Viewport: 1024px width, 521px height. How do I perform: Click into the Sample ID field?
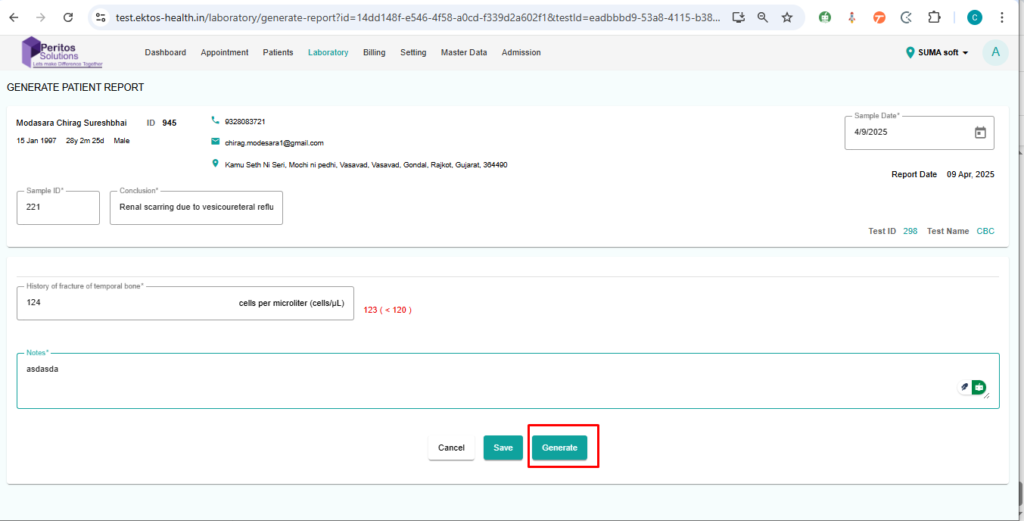[58, 208]
